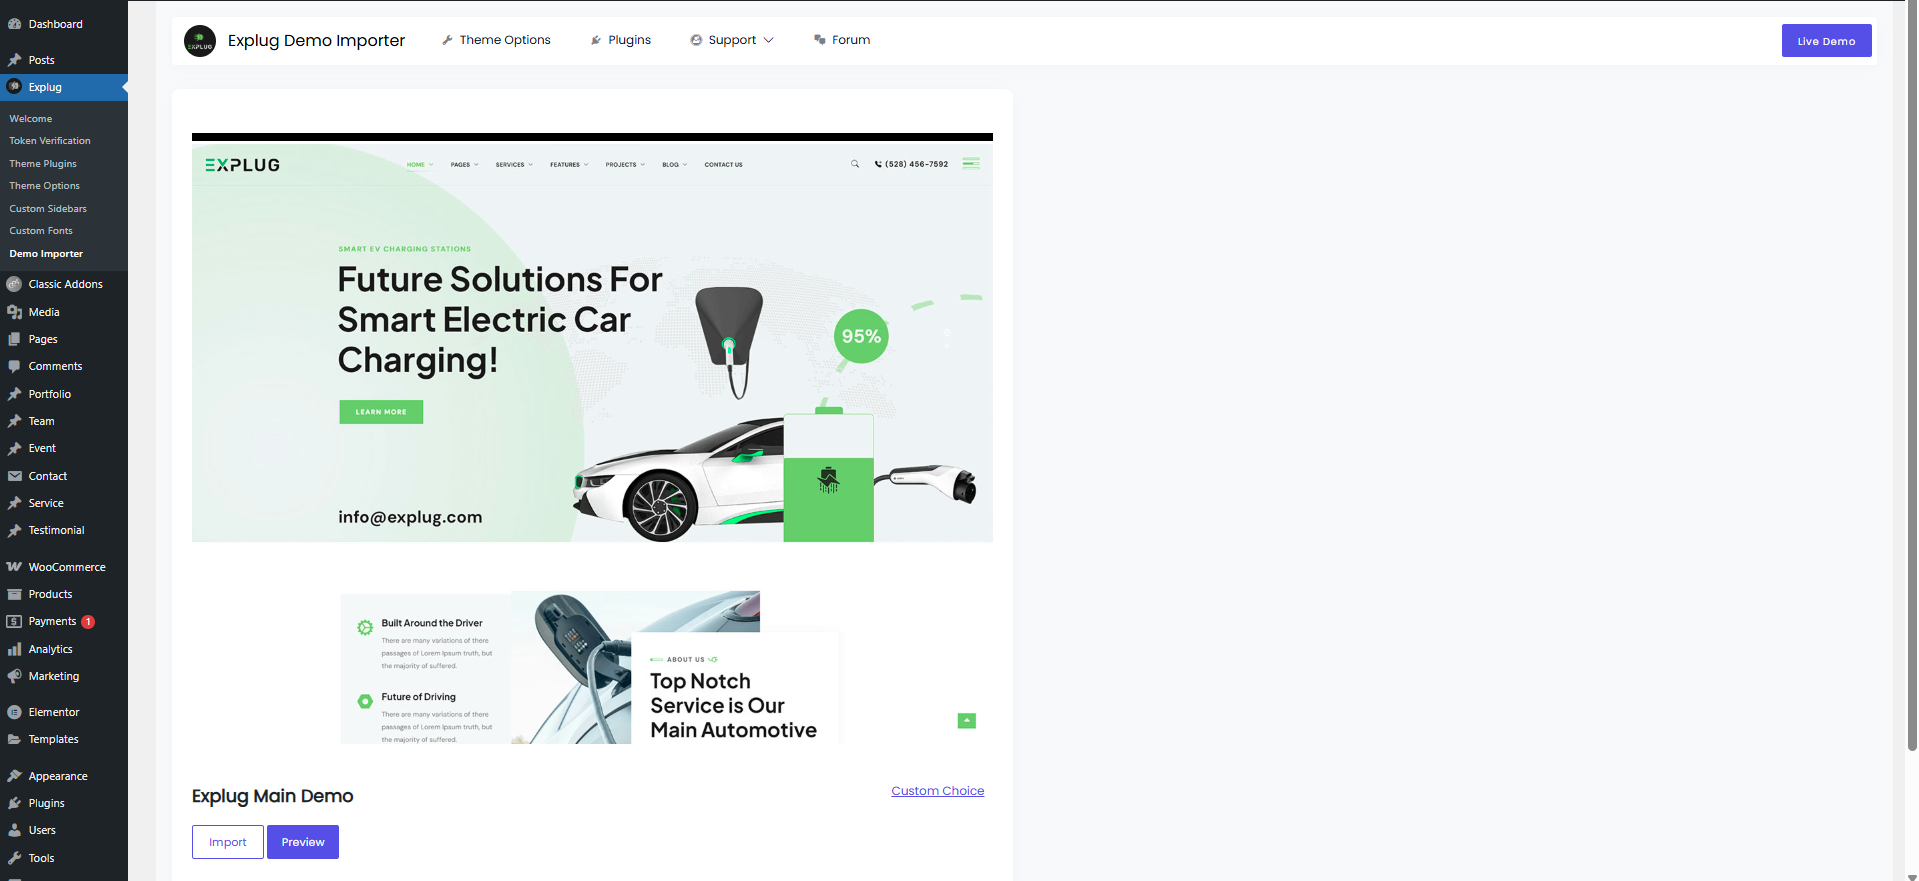
Task: Expand the Support dropdown menu
Action: point(732,40)
